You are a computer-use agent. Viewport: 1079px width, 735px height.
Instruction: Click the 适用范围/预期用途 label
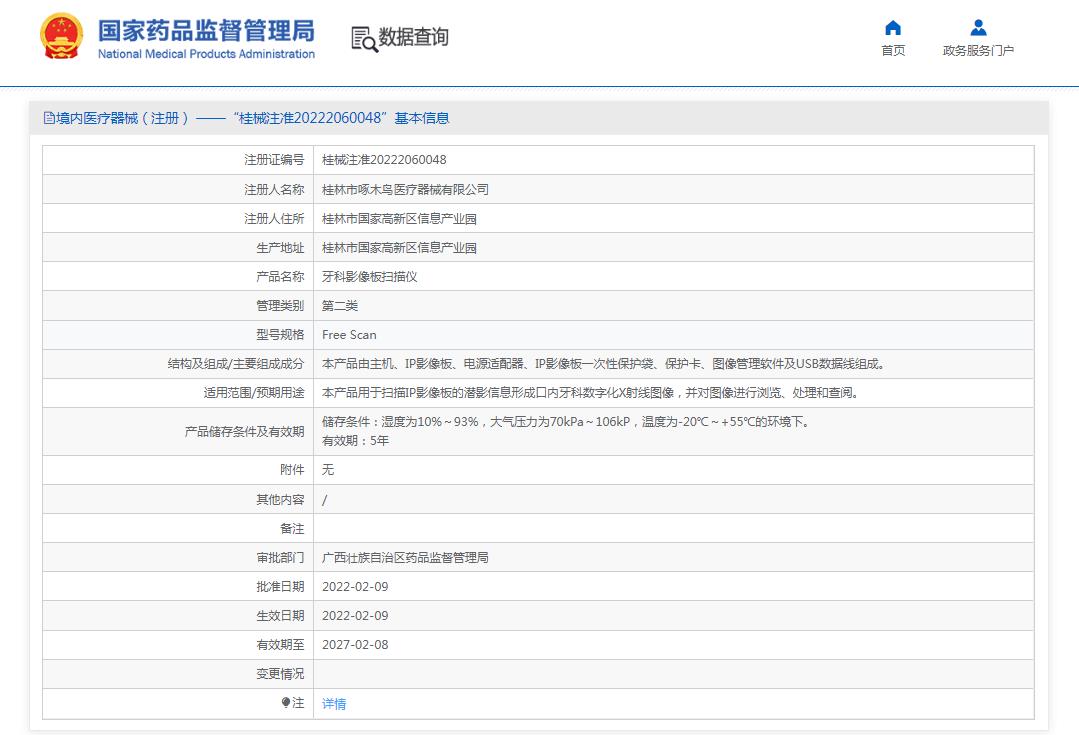click(x=254, y=393)
